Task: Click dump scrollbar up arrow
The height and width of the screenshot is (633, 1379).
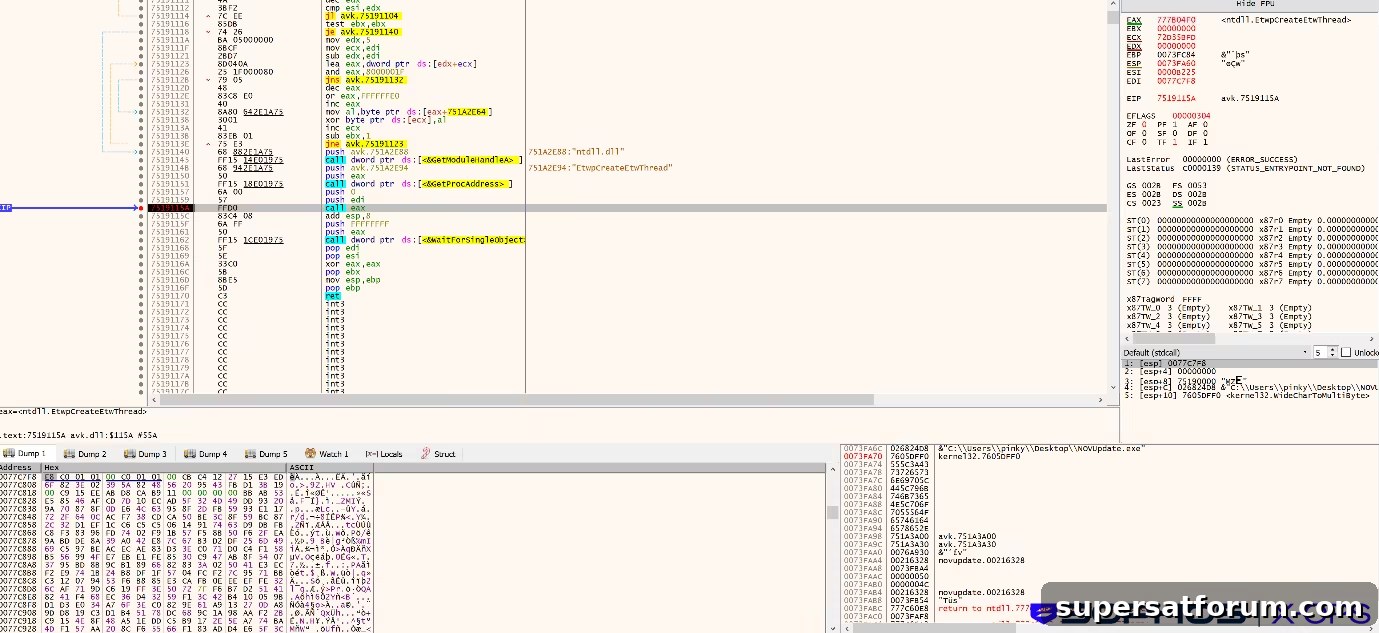Action: pyautogui.click(x=833, y=467)
